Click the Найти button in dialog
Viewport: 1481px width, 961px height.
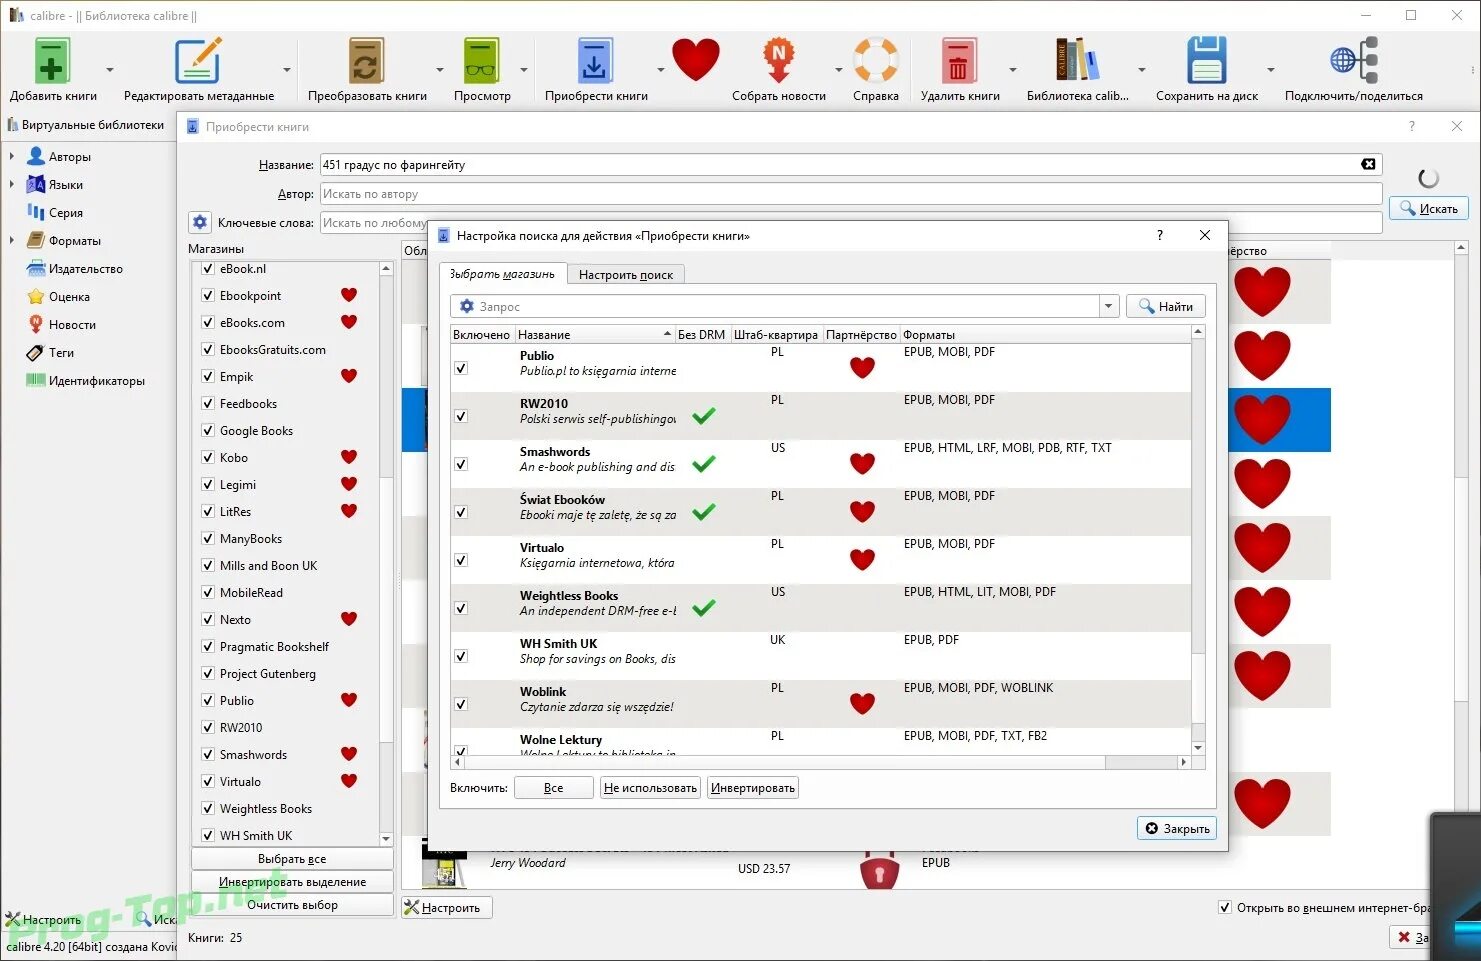[x=1166, y=306]
